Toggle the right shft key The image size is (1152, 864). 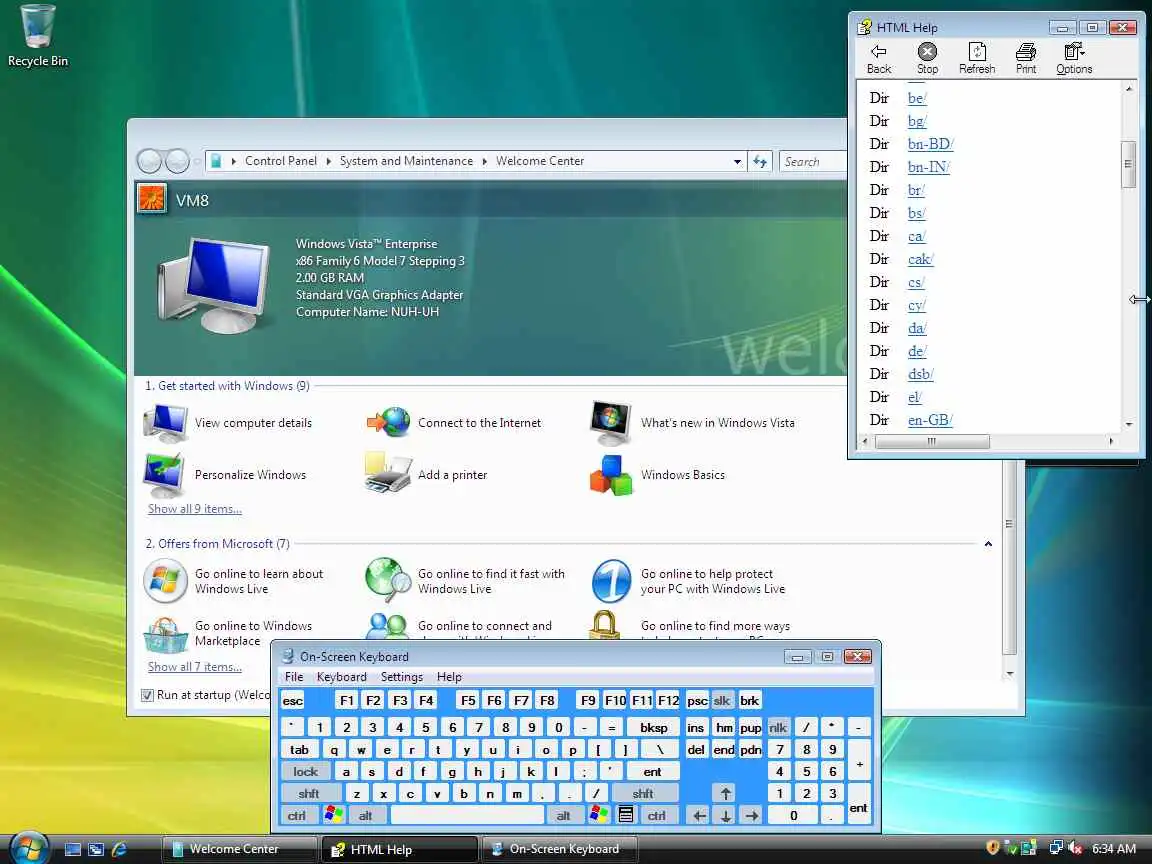[643, 793]
